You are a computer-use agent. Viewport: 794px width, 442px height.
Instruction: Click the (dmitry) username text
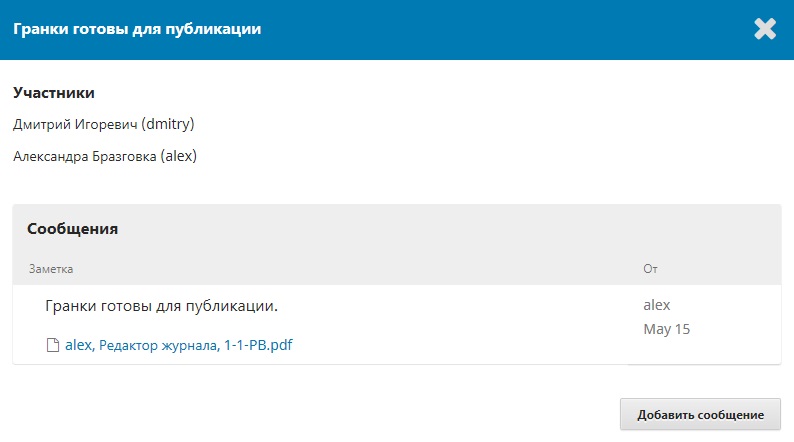tap(168, 124)
